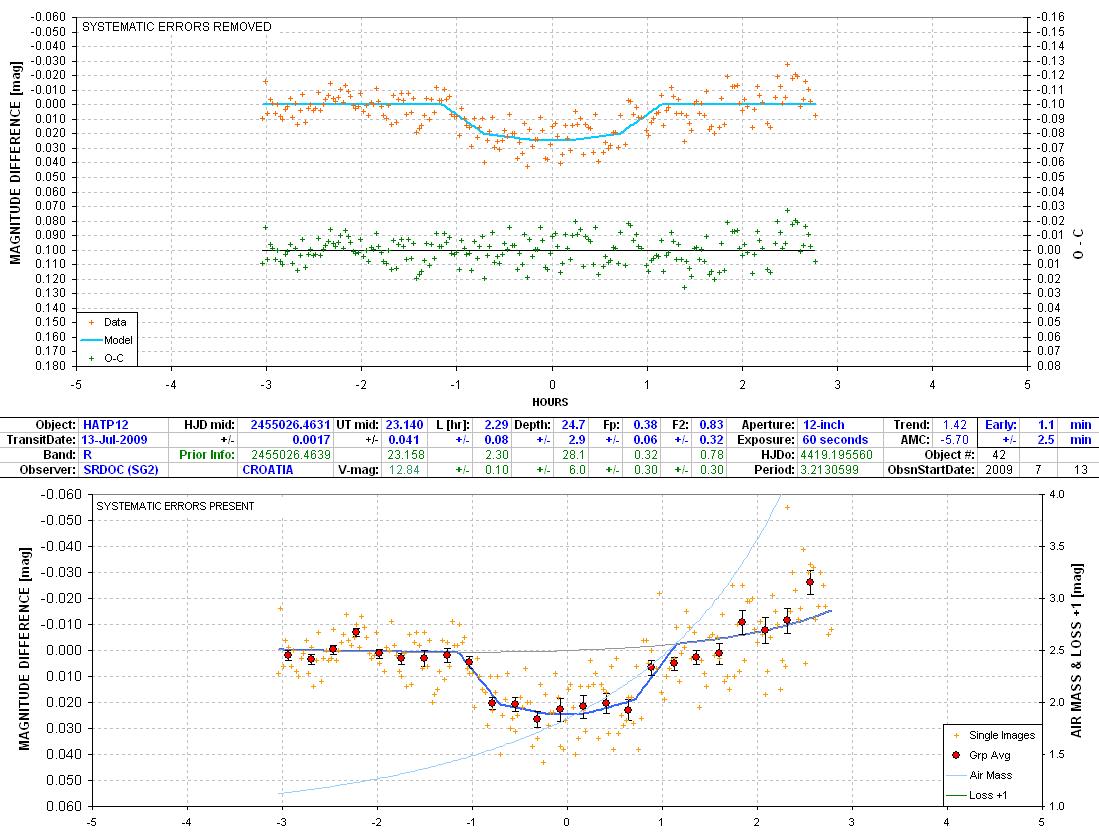Click the Period value 3.2130599
Image resolution: width=1099 pixels, height=834 pixels.
click(829, 469)
